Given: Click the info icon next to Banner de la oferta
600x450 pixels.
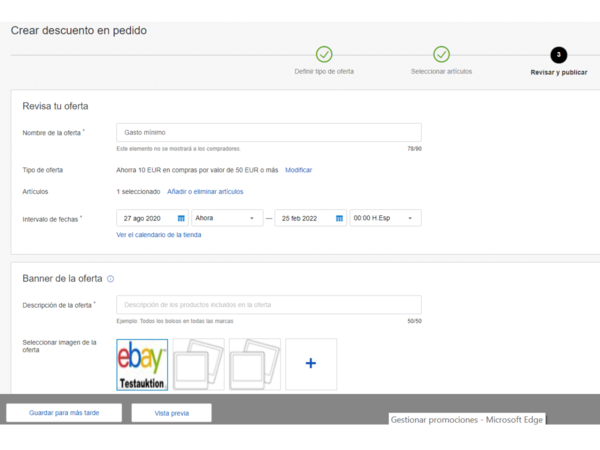Looking at the screenshot, I should pos(111,279).
